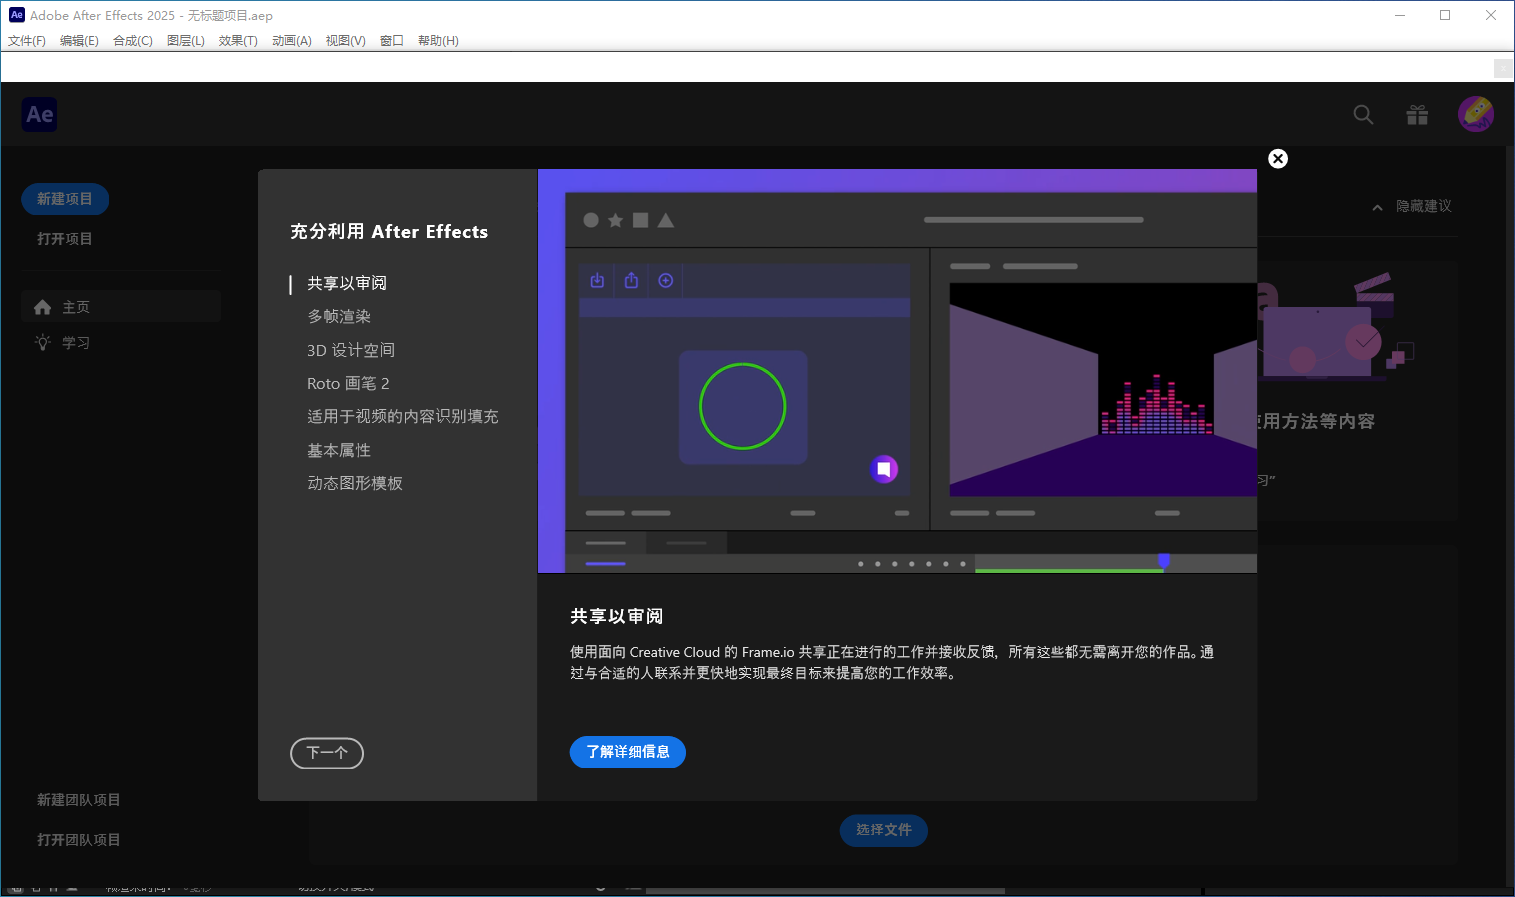
Task: Select the 主页 home icon in sidebar
Action: pos(43,307)
